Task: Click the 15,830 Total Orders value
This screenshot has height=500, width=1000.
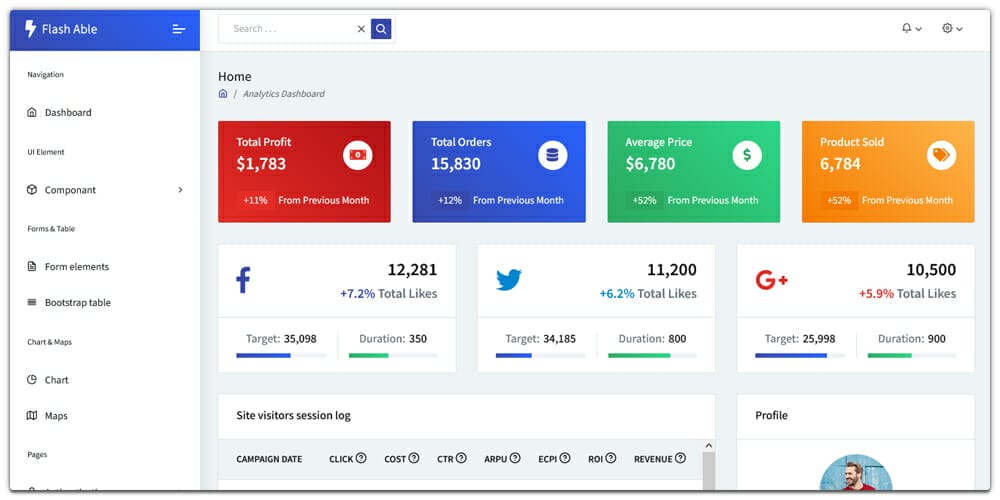Action: (455, 164)
